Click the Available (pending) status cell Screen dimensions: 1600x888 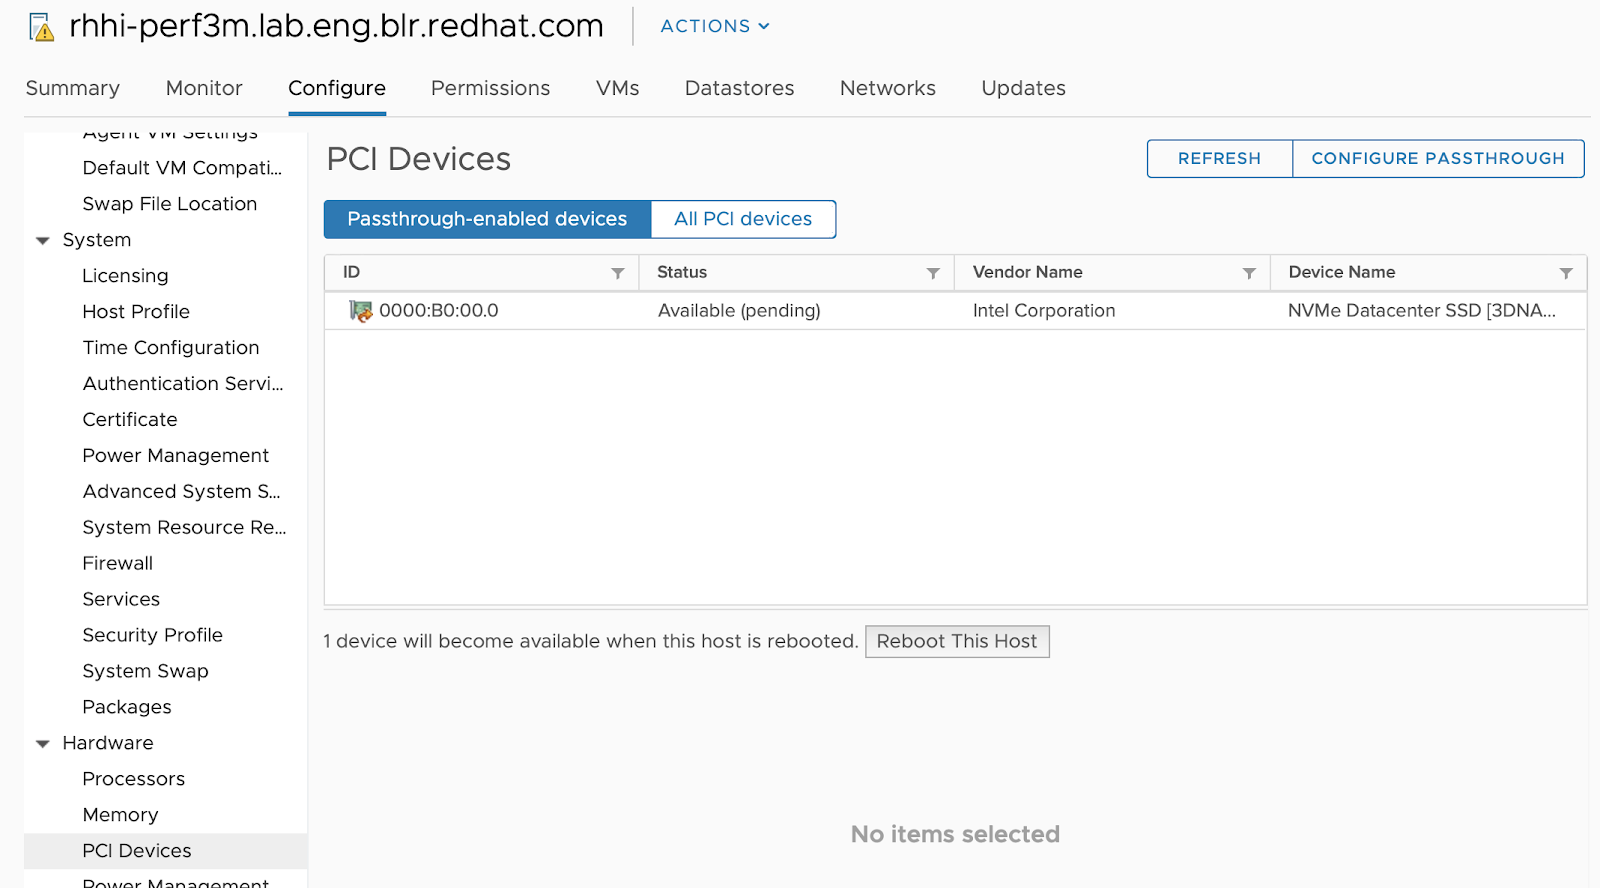(739, 311)
